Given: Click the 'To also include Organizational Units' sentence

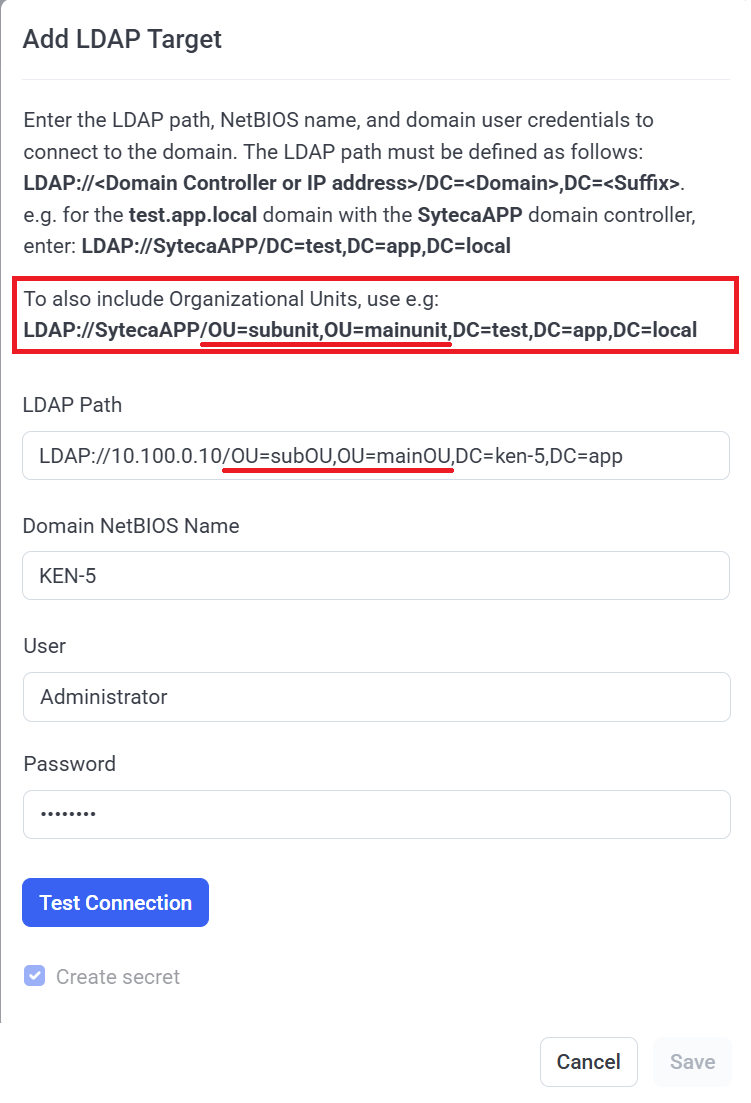Looking at the screenshot, I should coord(239,298).
